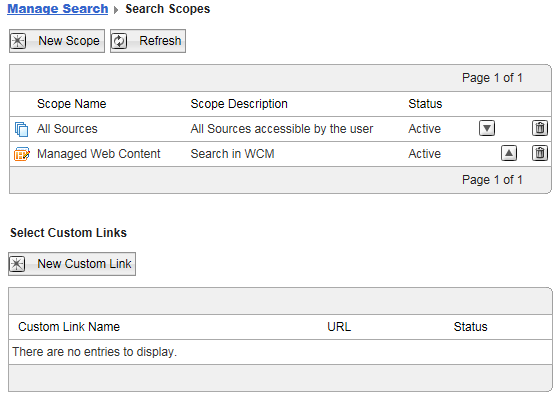Create a new scope with New Scope
556x397 pixels.
pyautogui.click(x=57, y=41)
